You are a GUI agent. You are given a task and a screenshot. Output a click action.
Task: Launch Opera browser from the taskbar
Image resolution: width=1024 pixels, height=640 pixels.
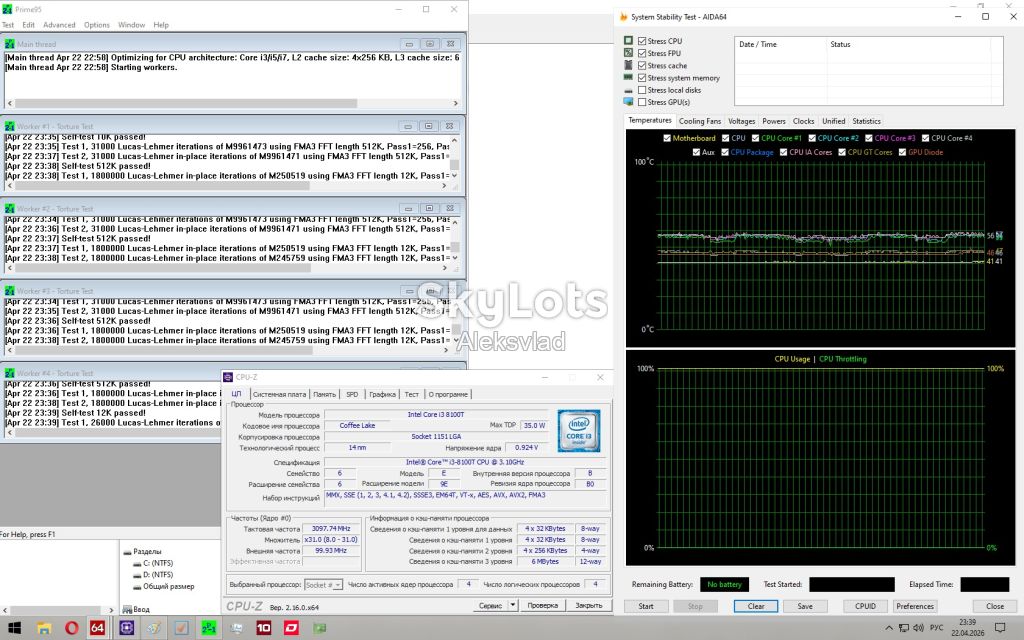(71, 628)
